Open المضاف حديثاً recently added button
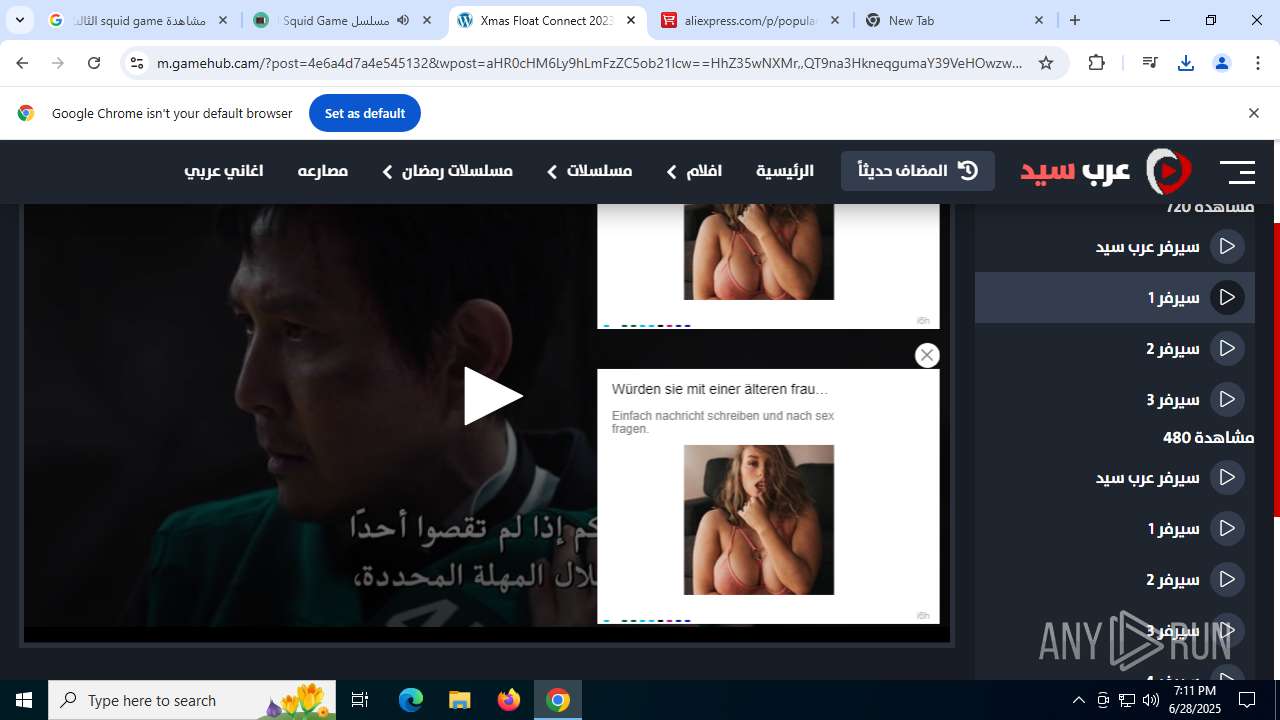The image size is (1280, 720). (918, 171)
